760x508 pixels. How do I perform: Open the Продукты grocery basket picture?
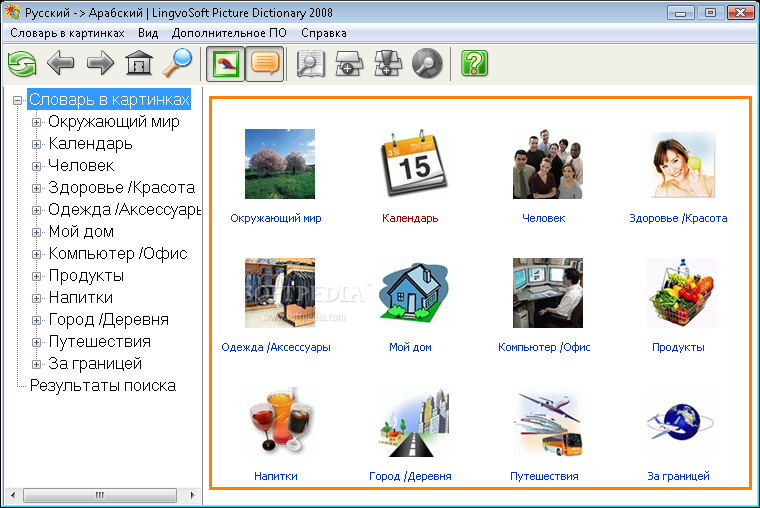tap(682, 293)
